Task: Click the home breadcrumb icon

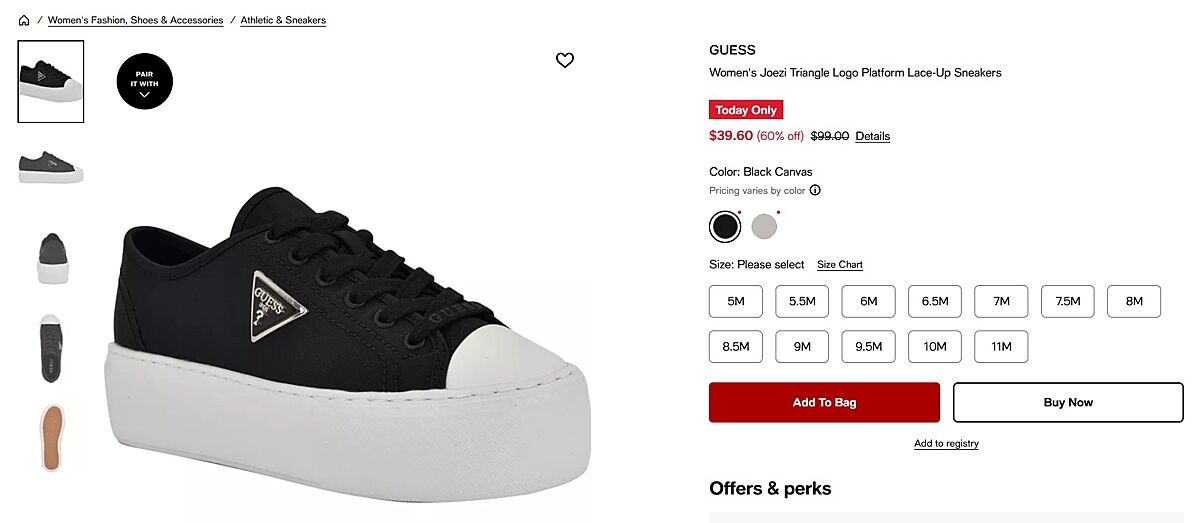Action: pos(24,20)
